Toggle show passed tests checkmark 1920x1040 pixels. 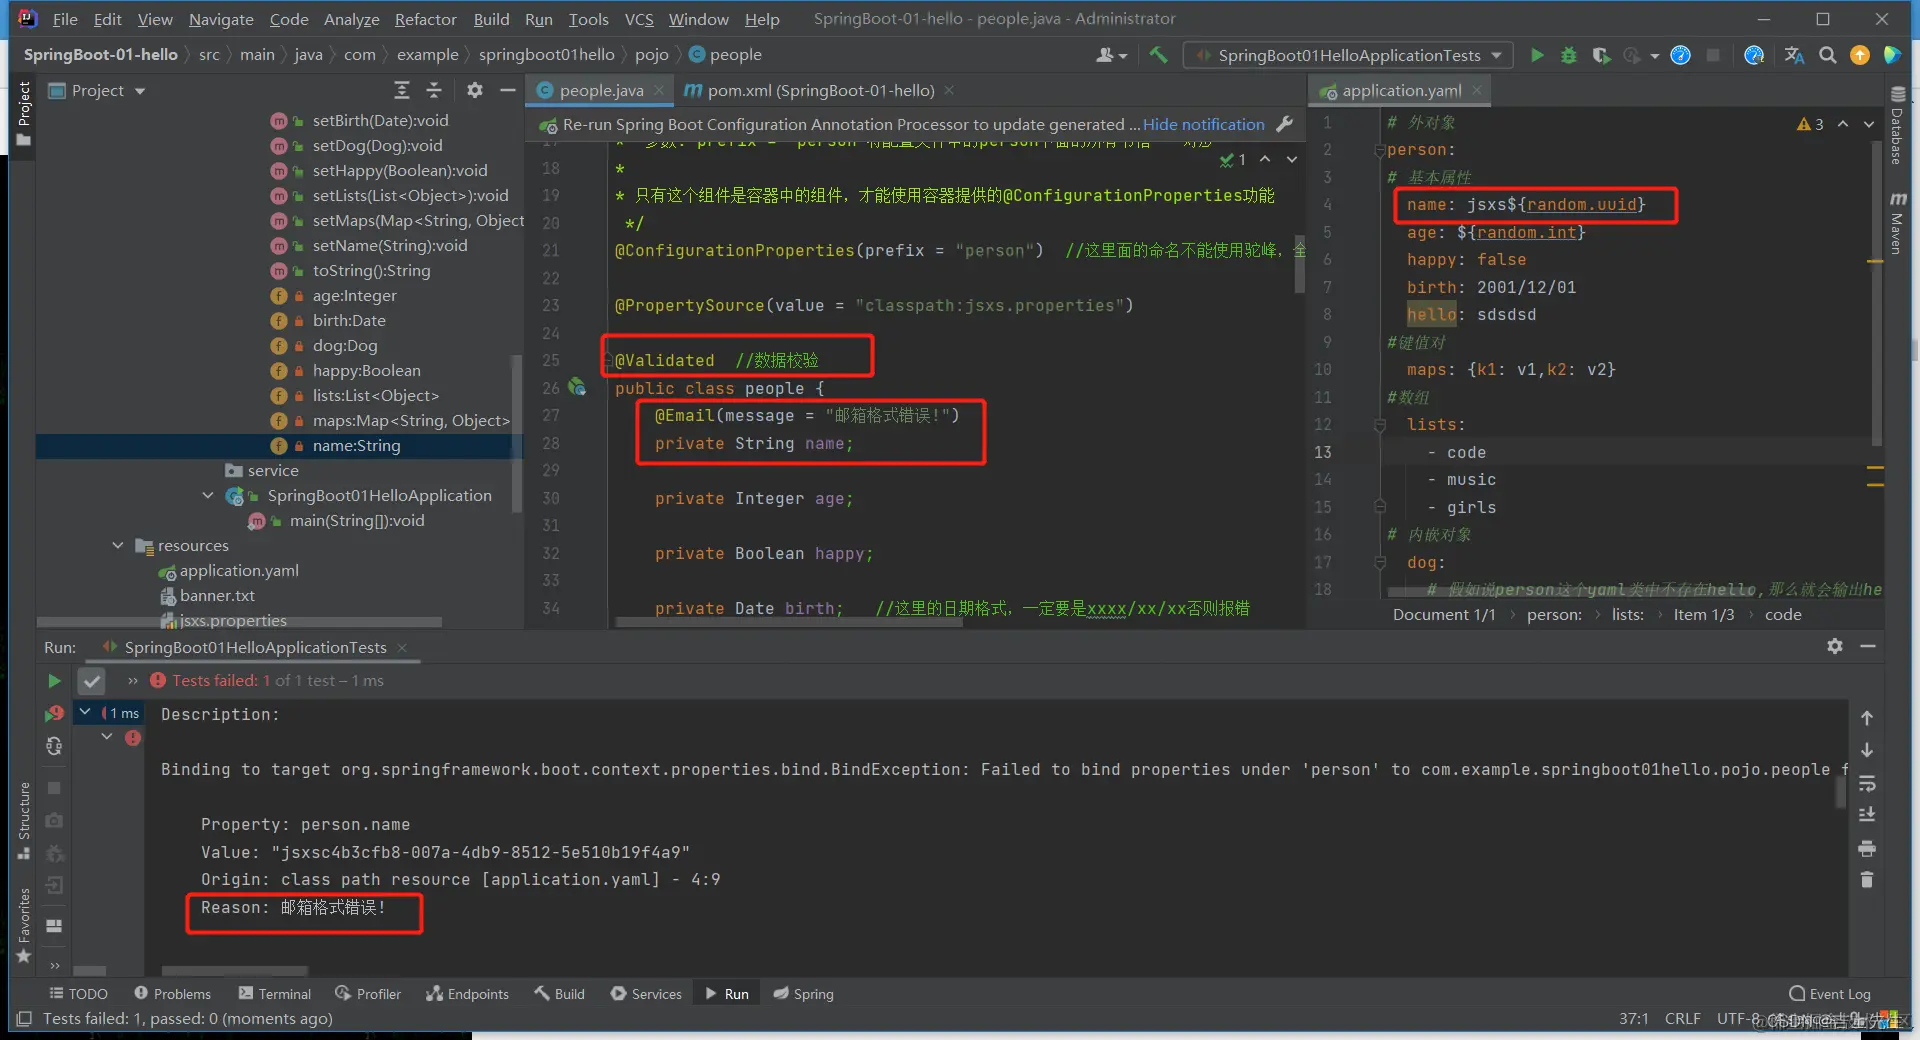tap(92, 681)
